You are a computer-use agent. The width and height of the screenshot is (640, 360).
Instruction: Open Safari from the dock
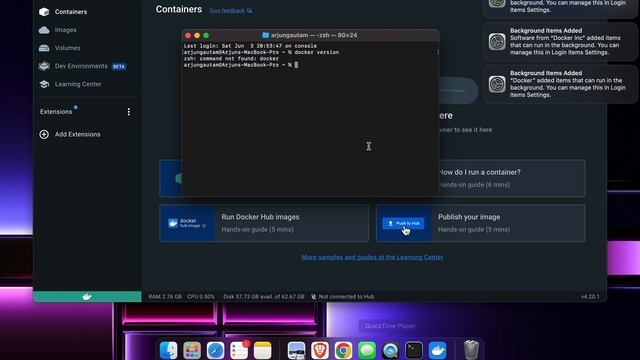pos(215,350)
